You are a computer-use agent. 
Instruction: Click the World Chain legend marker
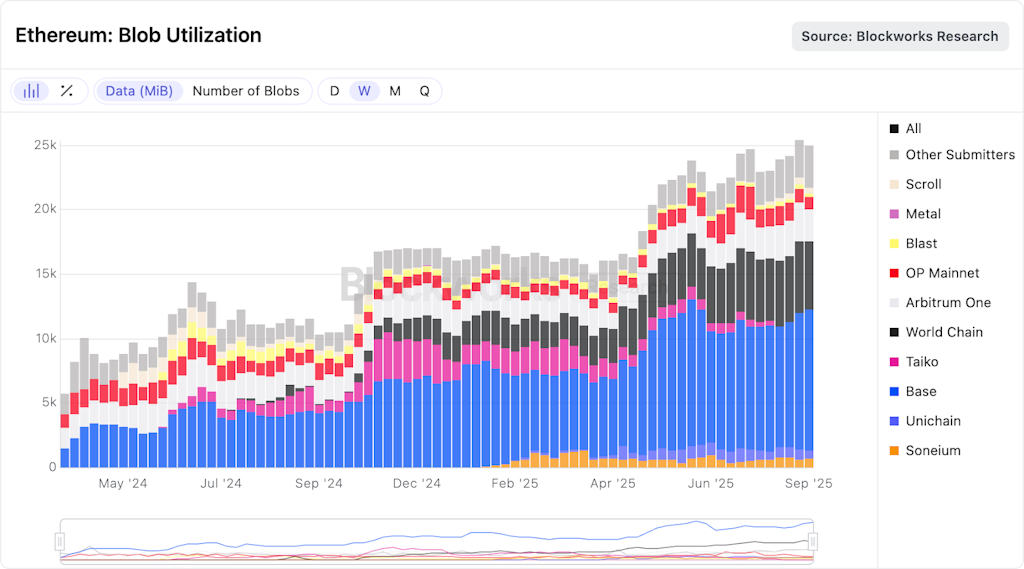894,332
